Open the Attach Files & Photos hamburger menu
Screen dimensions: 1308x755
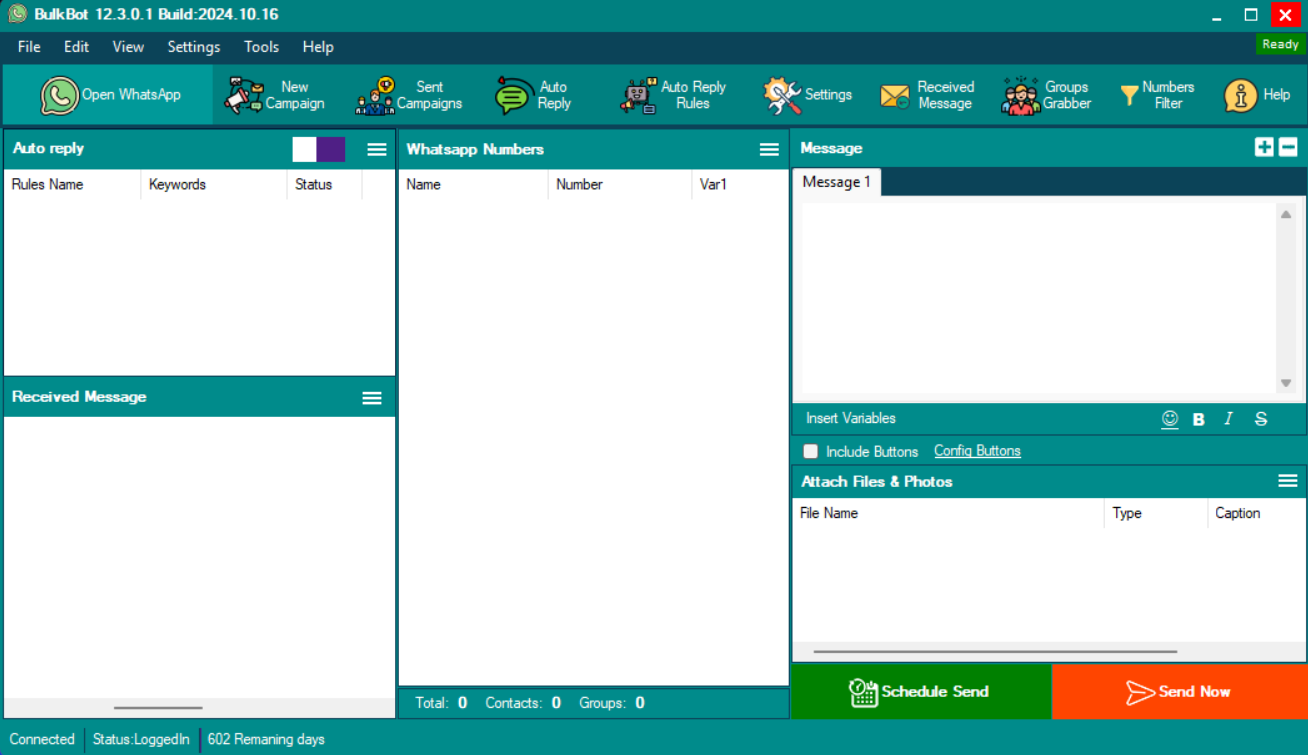(x=1288, y=481)
